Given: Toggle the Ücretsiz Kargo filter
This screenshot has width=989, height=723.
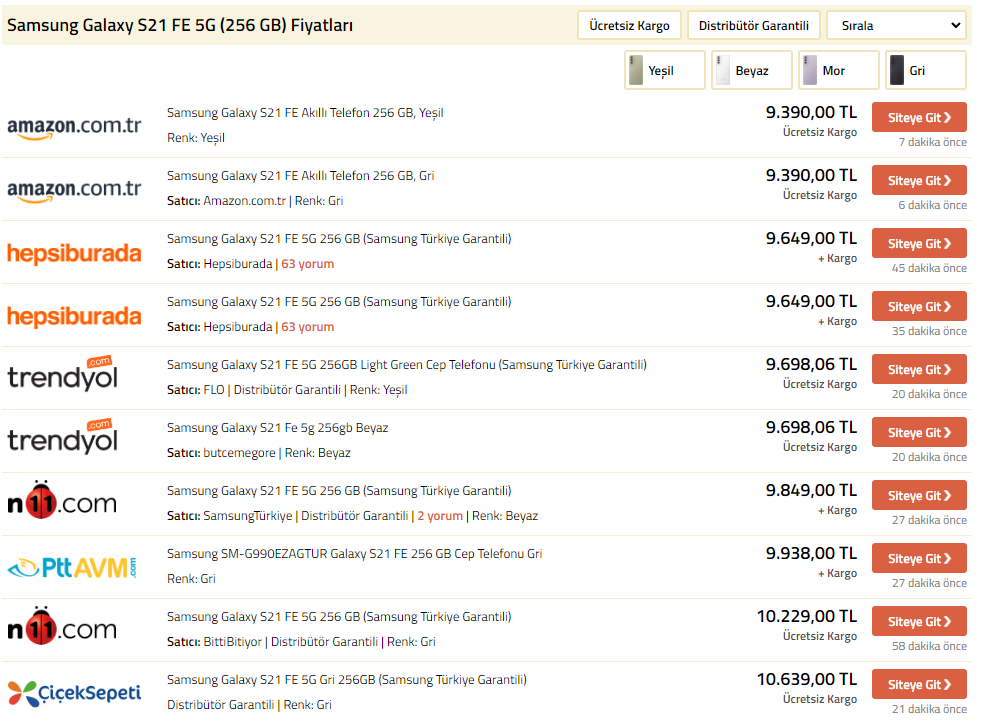Looking at the screenshot, I should coord(629,26).
